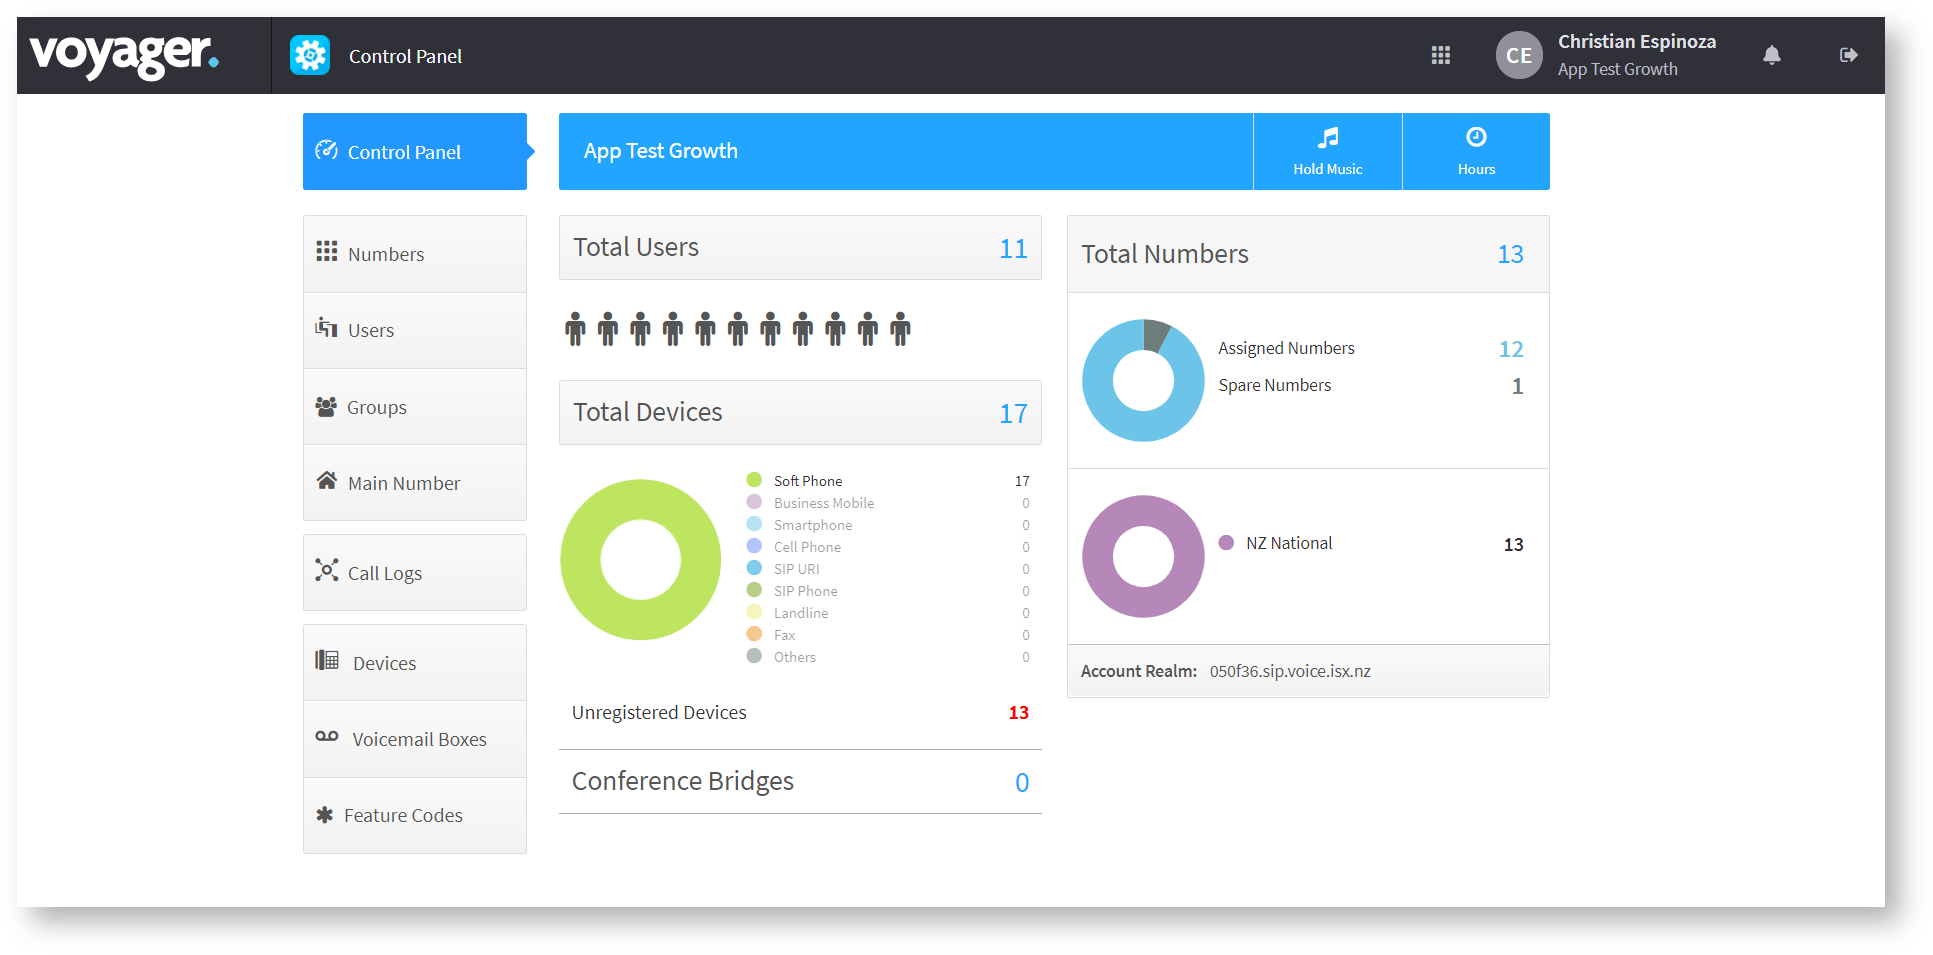This screenshot has height=955, width=1933.
Task: Click the CE user avatar
Action: [x=1518, y=55]
